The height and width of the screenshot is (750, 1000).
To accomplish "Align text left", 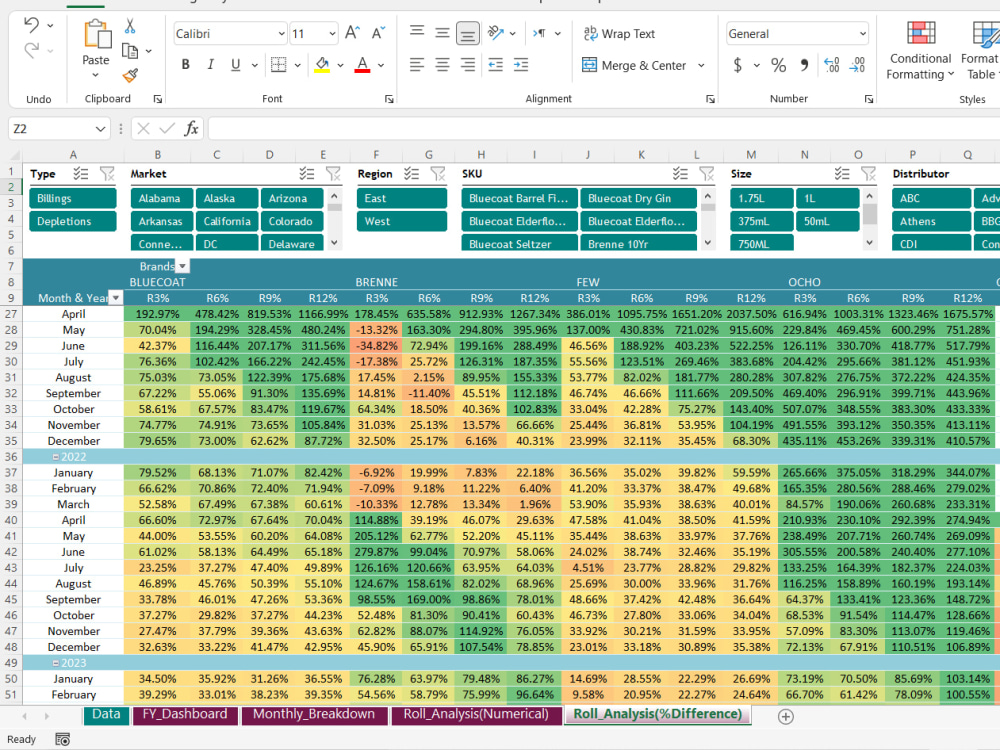I will [417, 64].
